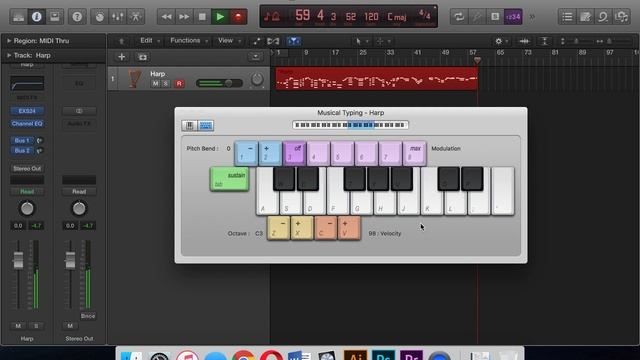
Task: Open the pointer tool menu
Action: click(x=361, y=41)
